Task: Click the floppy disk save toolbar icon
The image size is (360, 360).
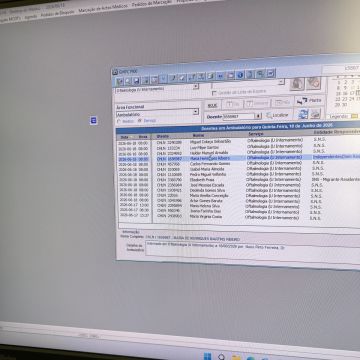Action: point(136,81)
